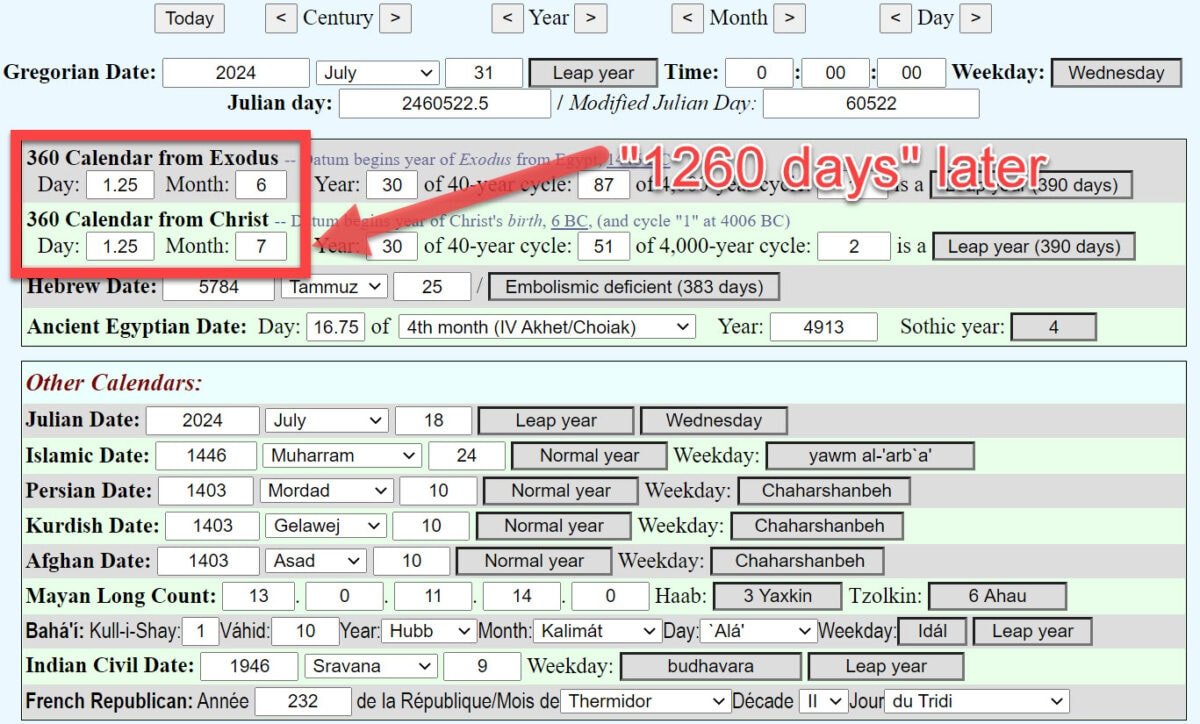Go back one Day
The width and height of the screenshot is (1200, 724).
(x=895, y=18)
